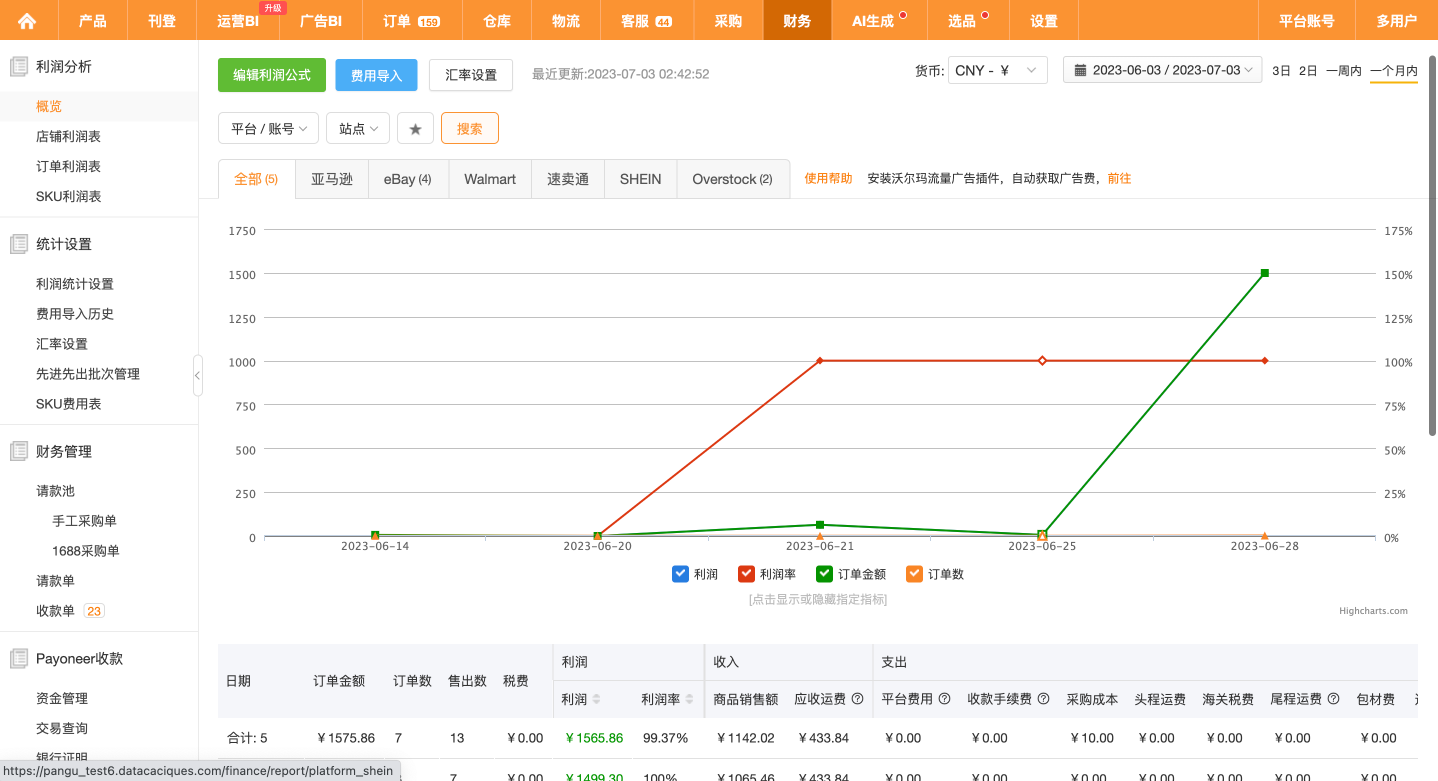Click the help icon next to 收款手续费
Image resolution: width=1438 pixels, height=781 pixels.
click(x=1043, y=699)
